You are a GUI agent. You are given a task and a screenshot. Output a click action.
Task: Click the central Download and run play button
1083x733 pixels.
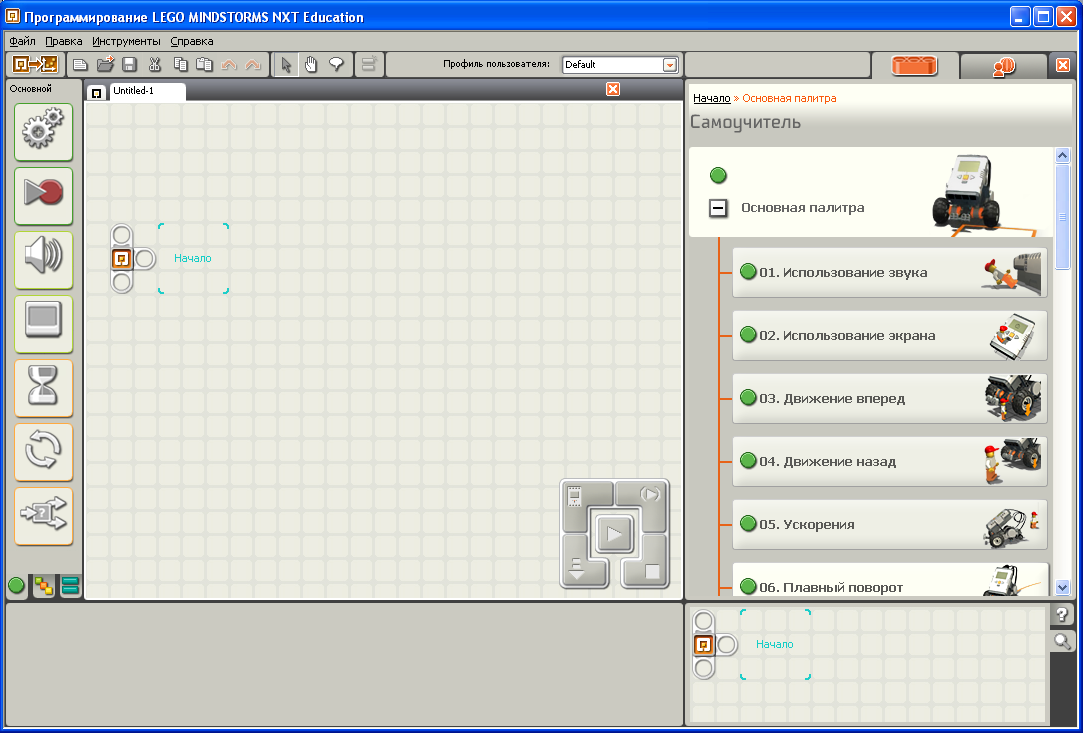[614, 533]
